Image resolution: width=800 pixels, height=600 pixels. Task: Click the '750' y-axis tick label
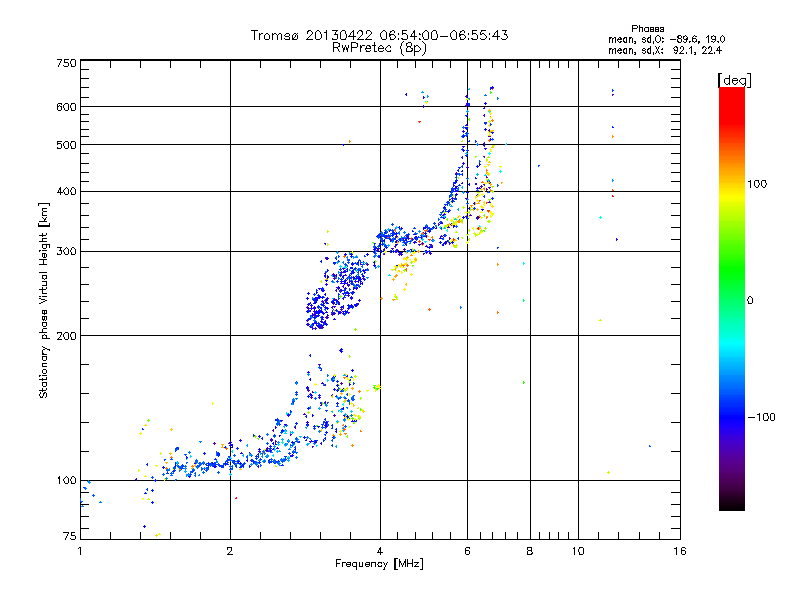[x=66, y=63]
